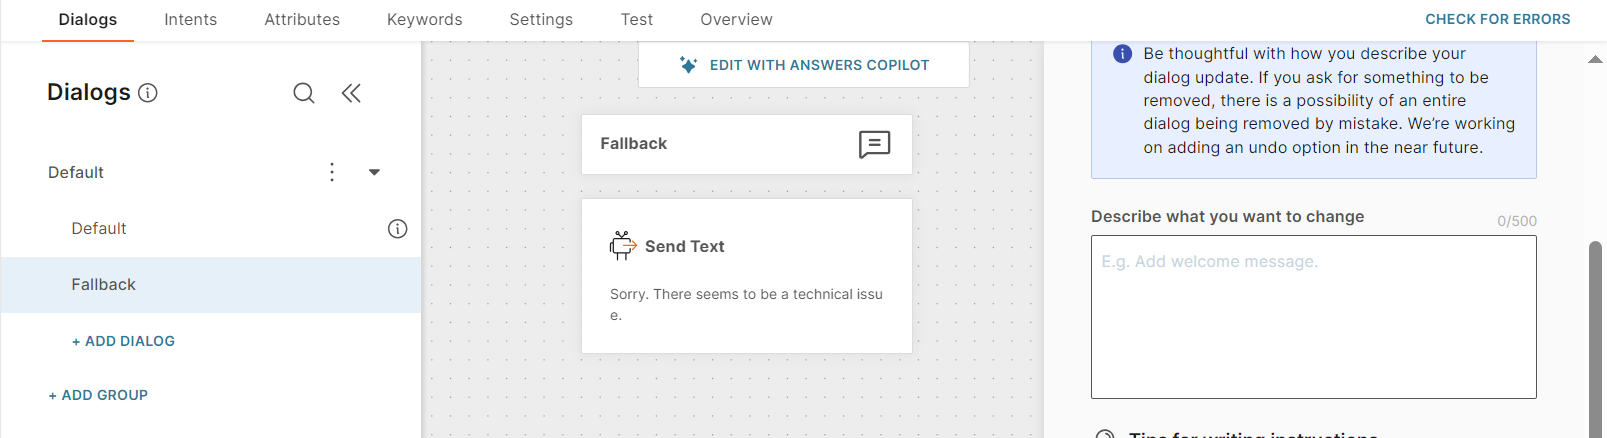Collapse the Dialogs sidebar with double-chevron icon
The width and height of the screenshot is (1607, 438).
[351, 93]
